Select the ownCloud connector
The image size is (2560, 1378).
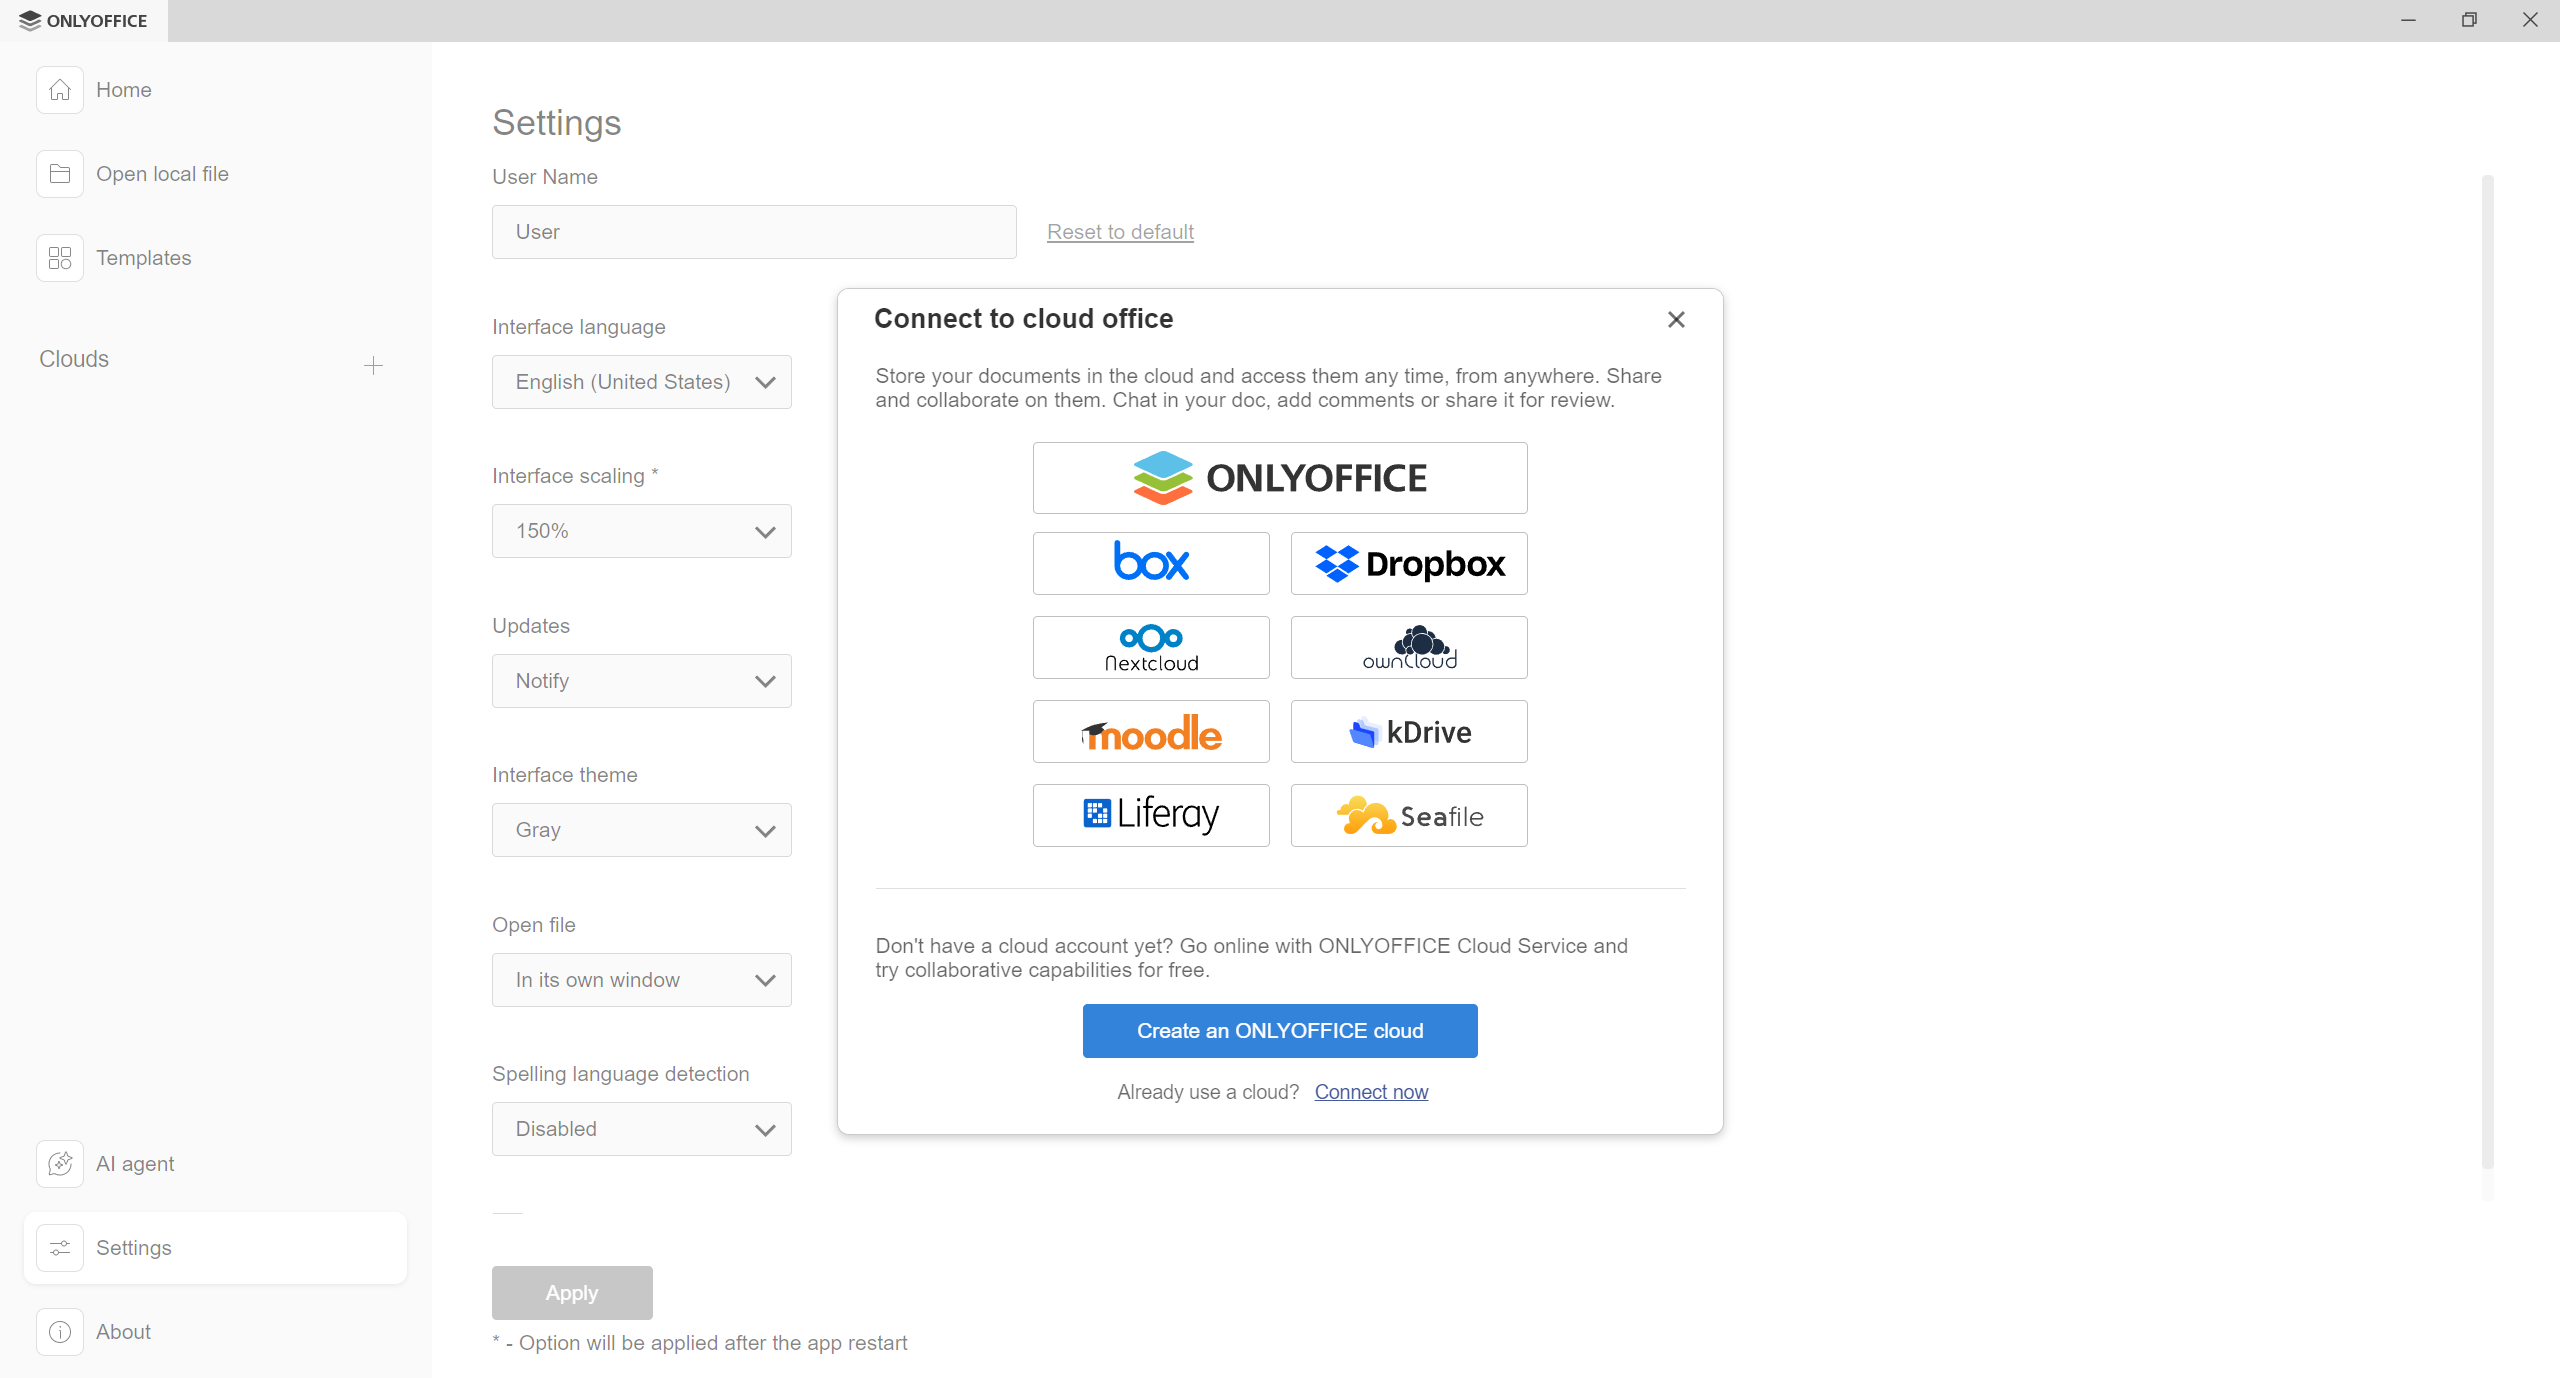[1408, 647]
